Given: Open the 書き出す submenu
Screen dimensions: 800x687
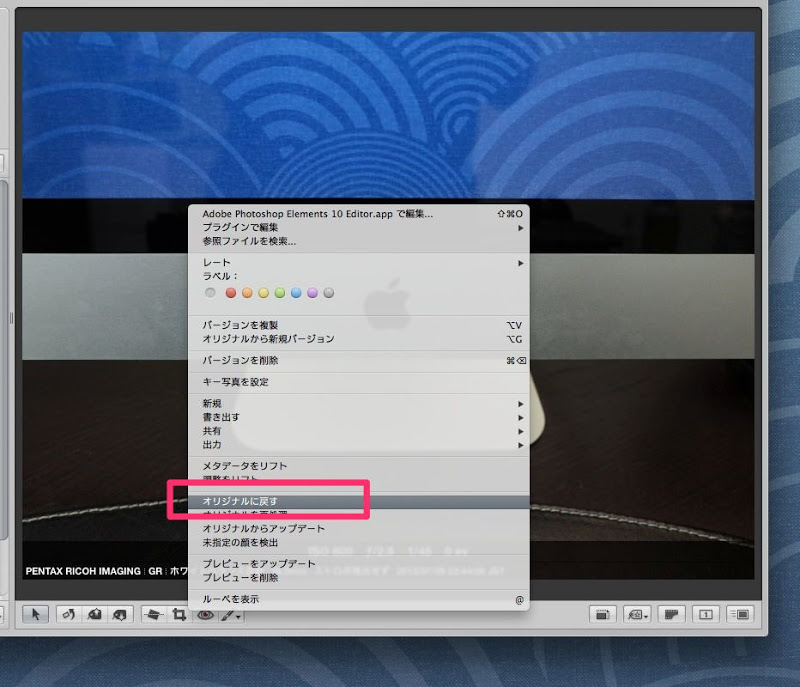Looking at the screenshot, I should 359,417.
